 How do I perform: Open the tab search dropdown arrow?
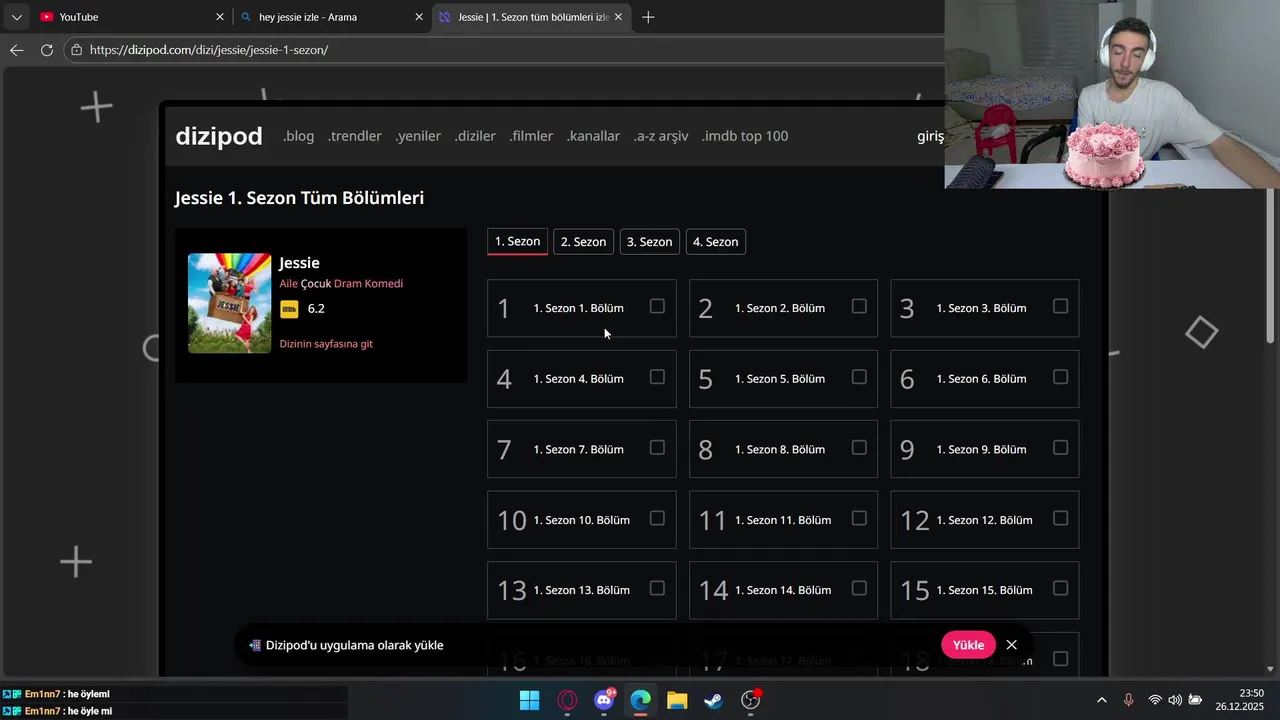point(16,17)
